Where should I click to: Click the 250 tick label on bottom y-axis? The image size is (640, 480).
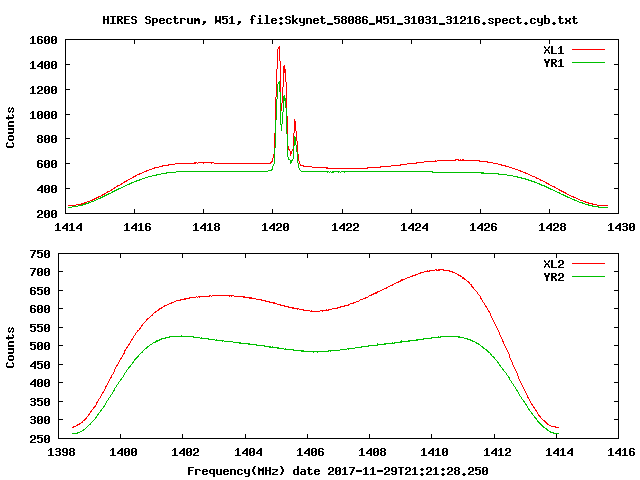[40, 439]
